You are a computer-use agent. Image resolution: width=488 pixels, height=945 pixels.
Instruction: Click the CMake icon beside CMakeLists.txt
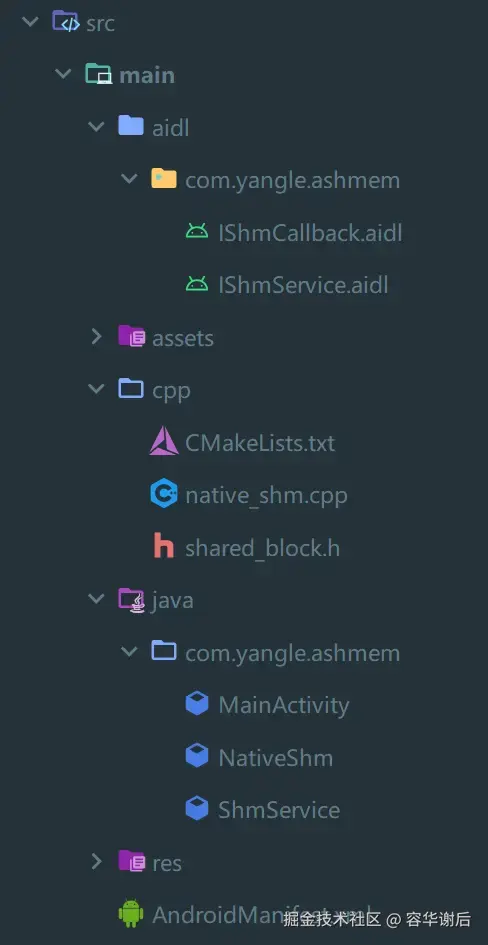[164, 442]
